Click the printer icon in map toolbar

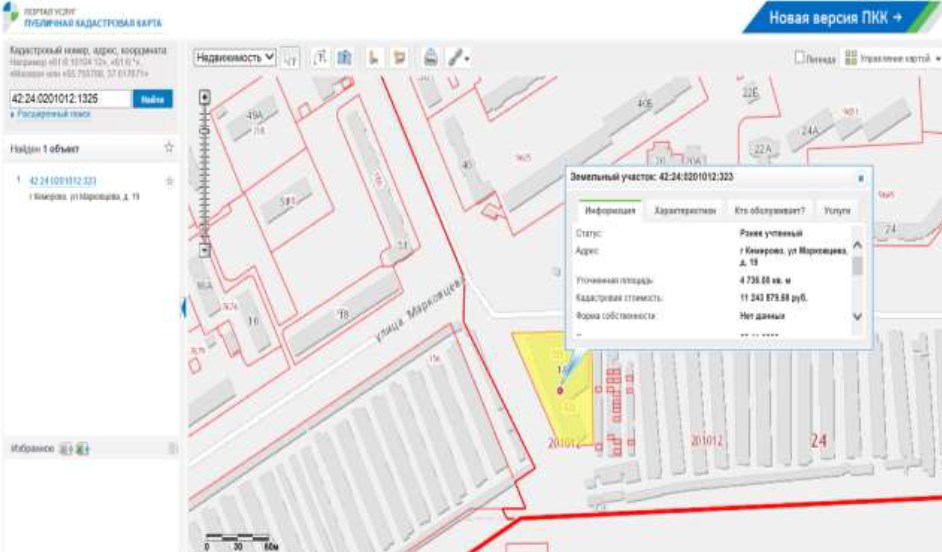pyautogui.click(x=430, y=58)
